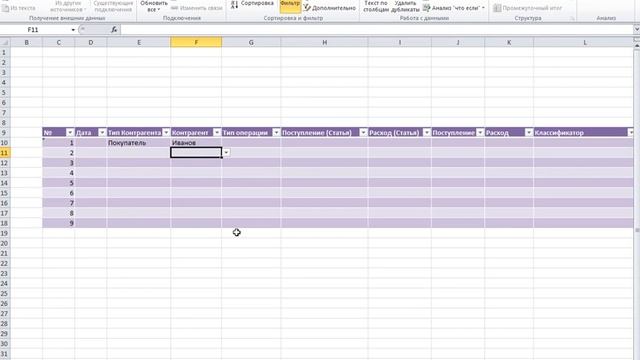Select the active cell F11

pyautogui.click(x=196, y=153)
